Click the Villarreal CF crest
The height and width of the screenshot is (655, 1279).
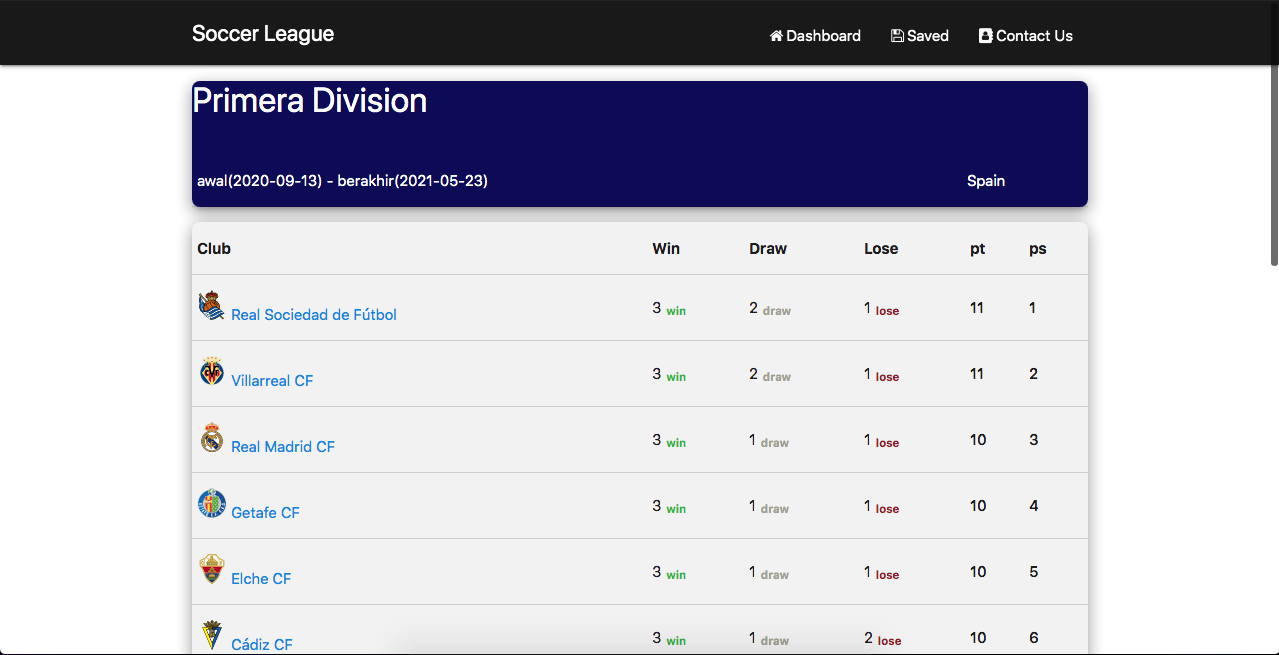211,371
